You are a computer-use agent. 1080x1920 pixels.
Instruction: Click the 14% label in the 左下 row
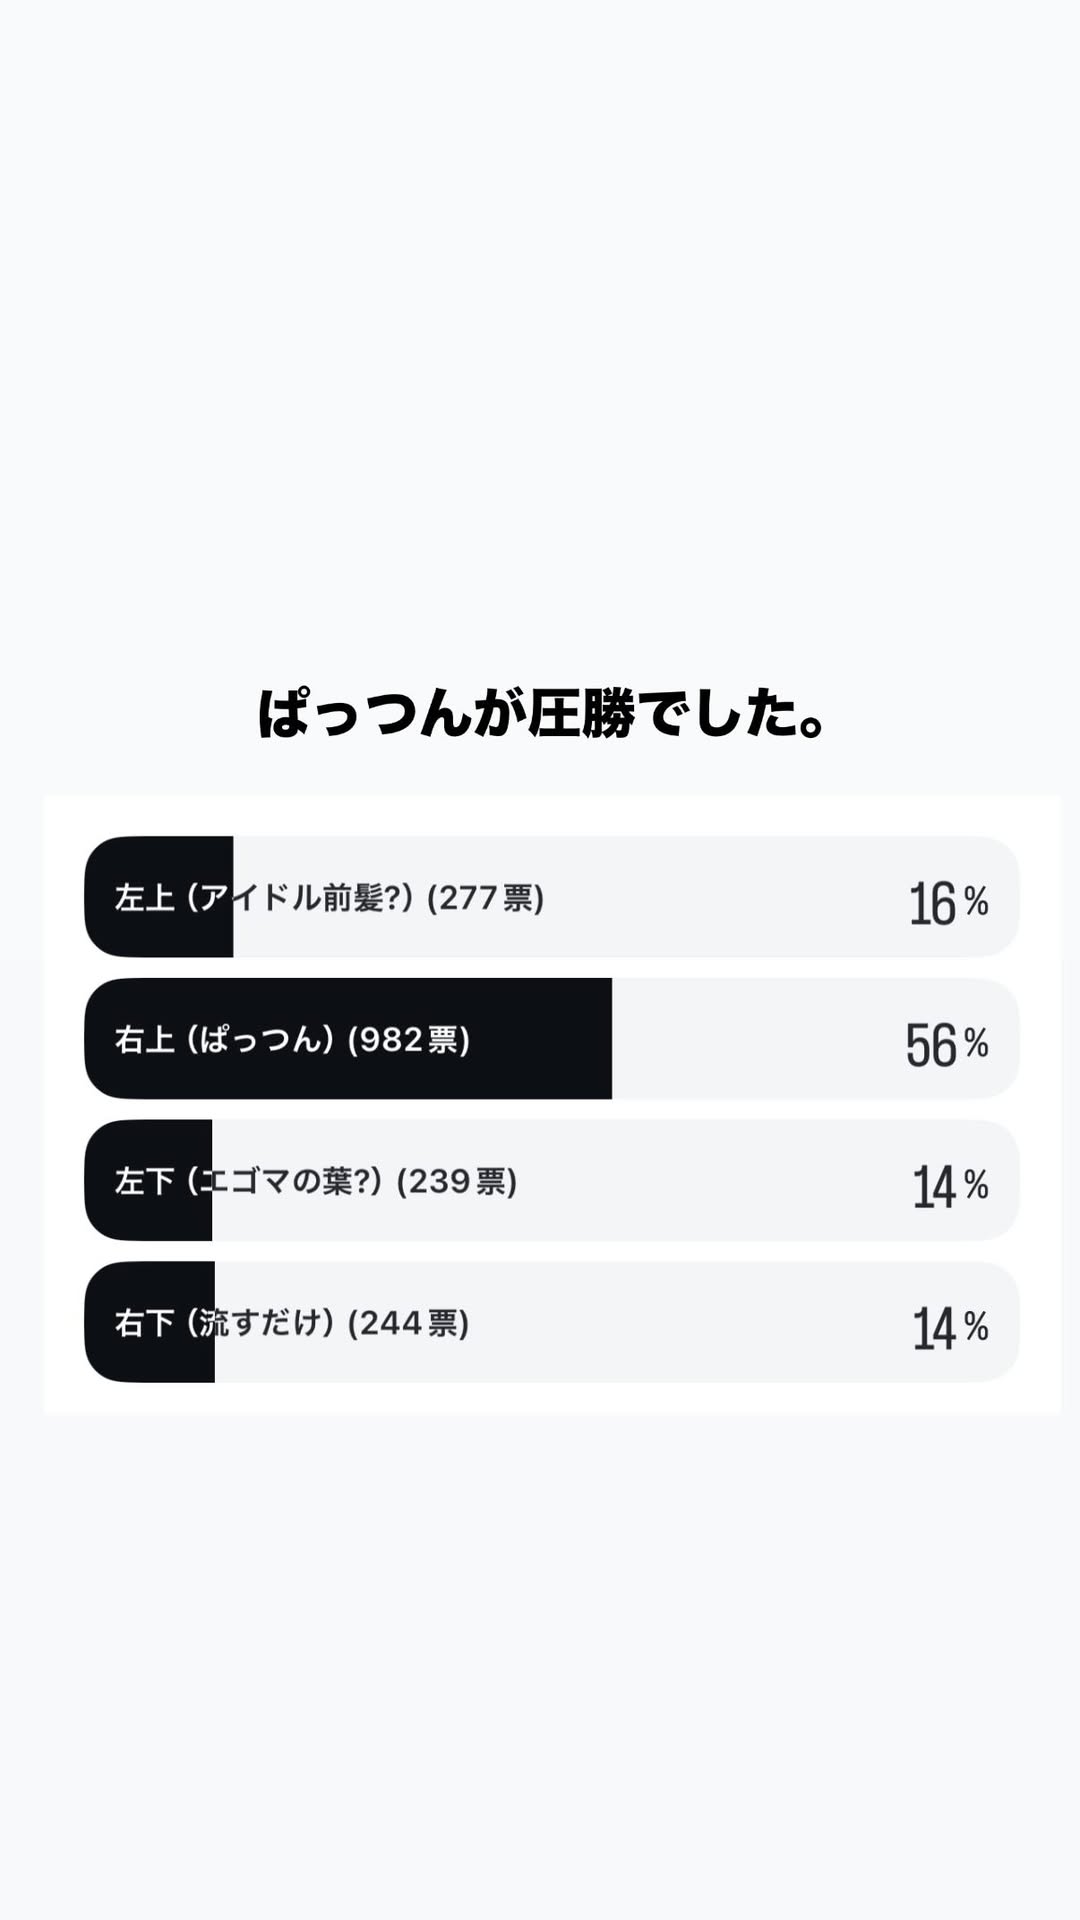pyautogui.click(x=950, y=1187)
